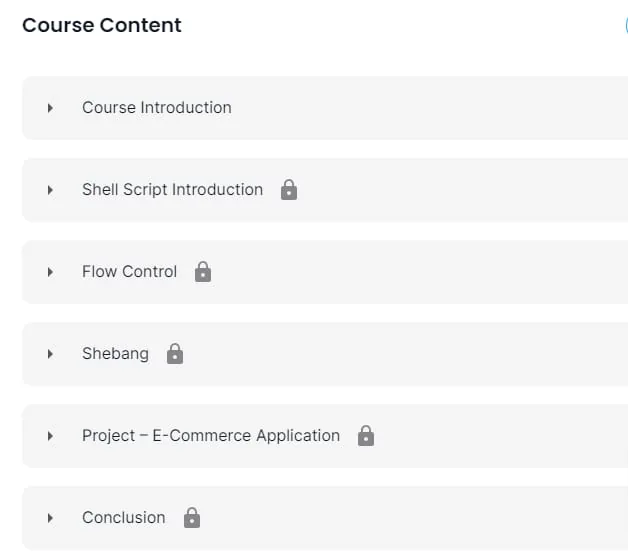Viewport: 628px width, 560px height.
Task: Expand Course Introduction using its triangle arrow
Action: click(x=50, y=108)
